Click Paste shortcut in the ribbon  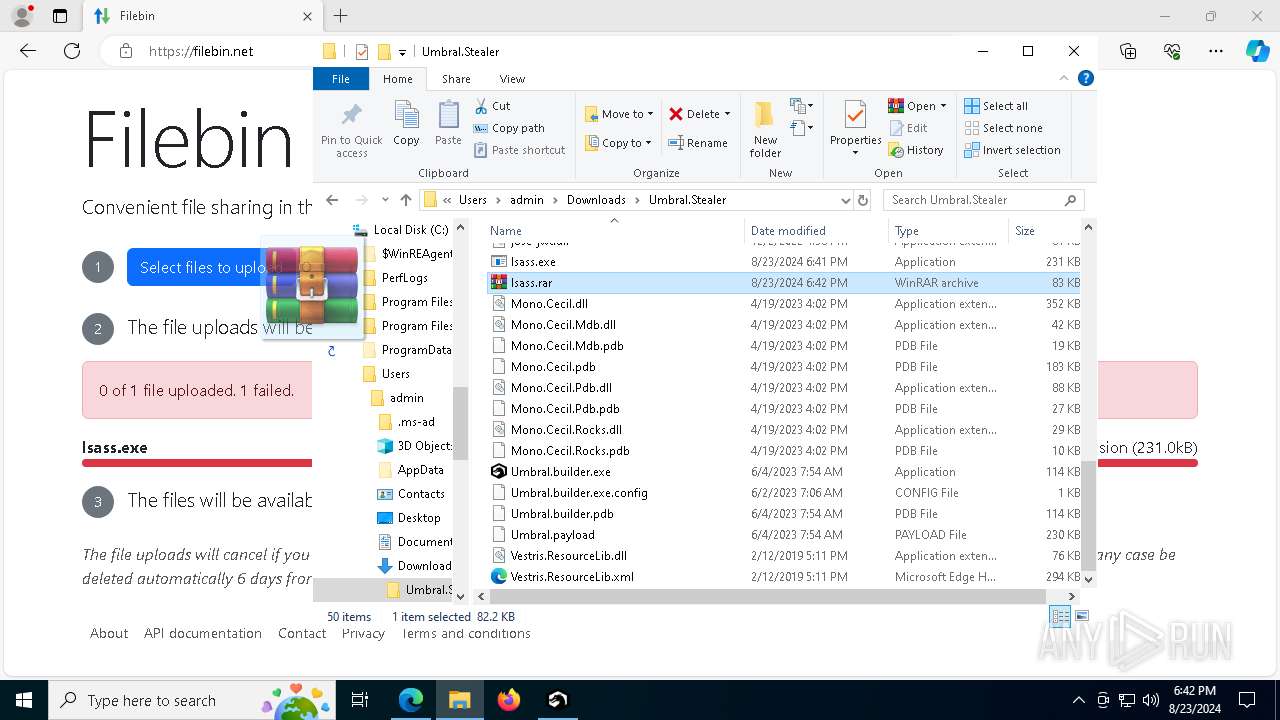point(519,150)
